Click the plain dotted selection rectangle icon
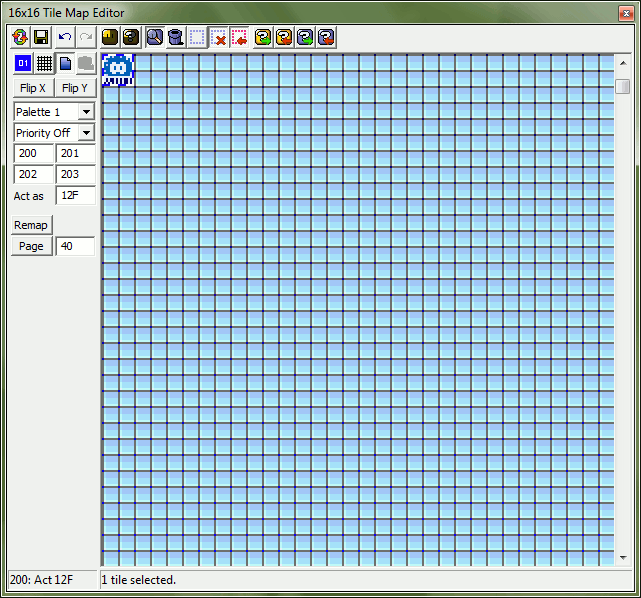 (197, 38)
